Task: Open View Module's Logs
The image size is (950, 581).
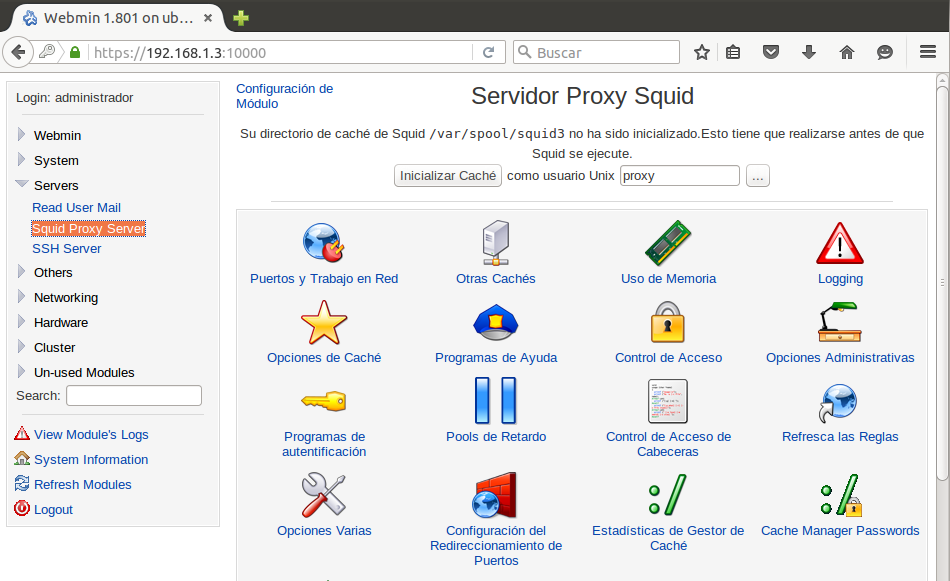Action: pos(91,434)
